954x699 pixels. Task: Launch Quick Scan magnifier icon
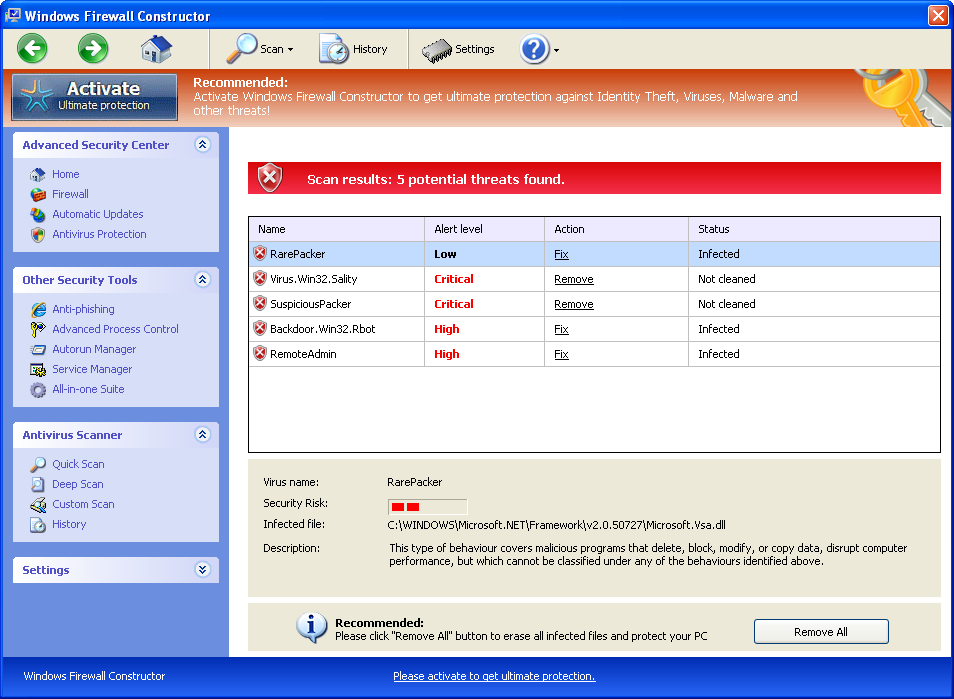point(38,464)
